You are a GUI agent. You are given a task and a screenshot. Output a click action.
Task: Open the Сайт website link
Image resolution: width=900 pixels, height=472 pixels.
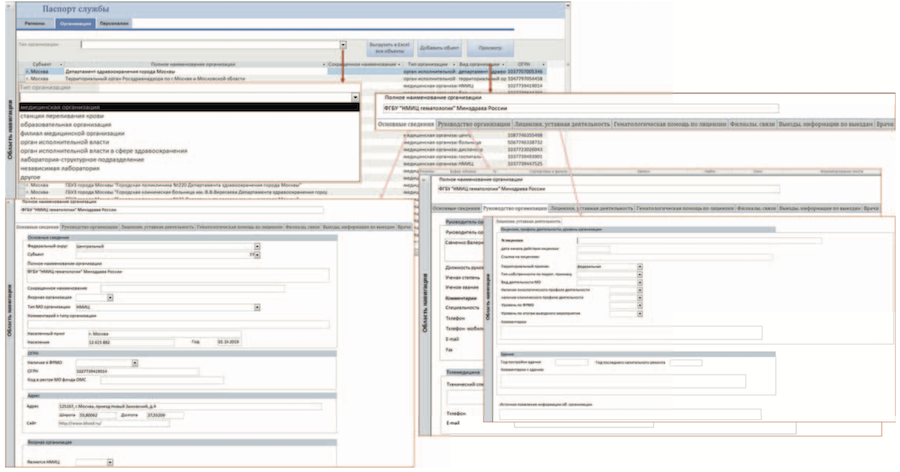113,423
